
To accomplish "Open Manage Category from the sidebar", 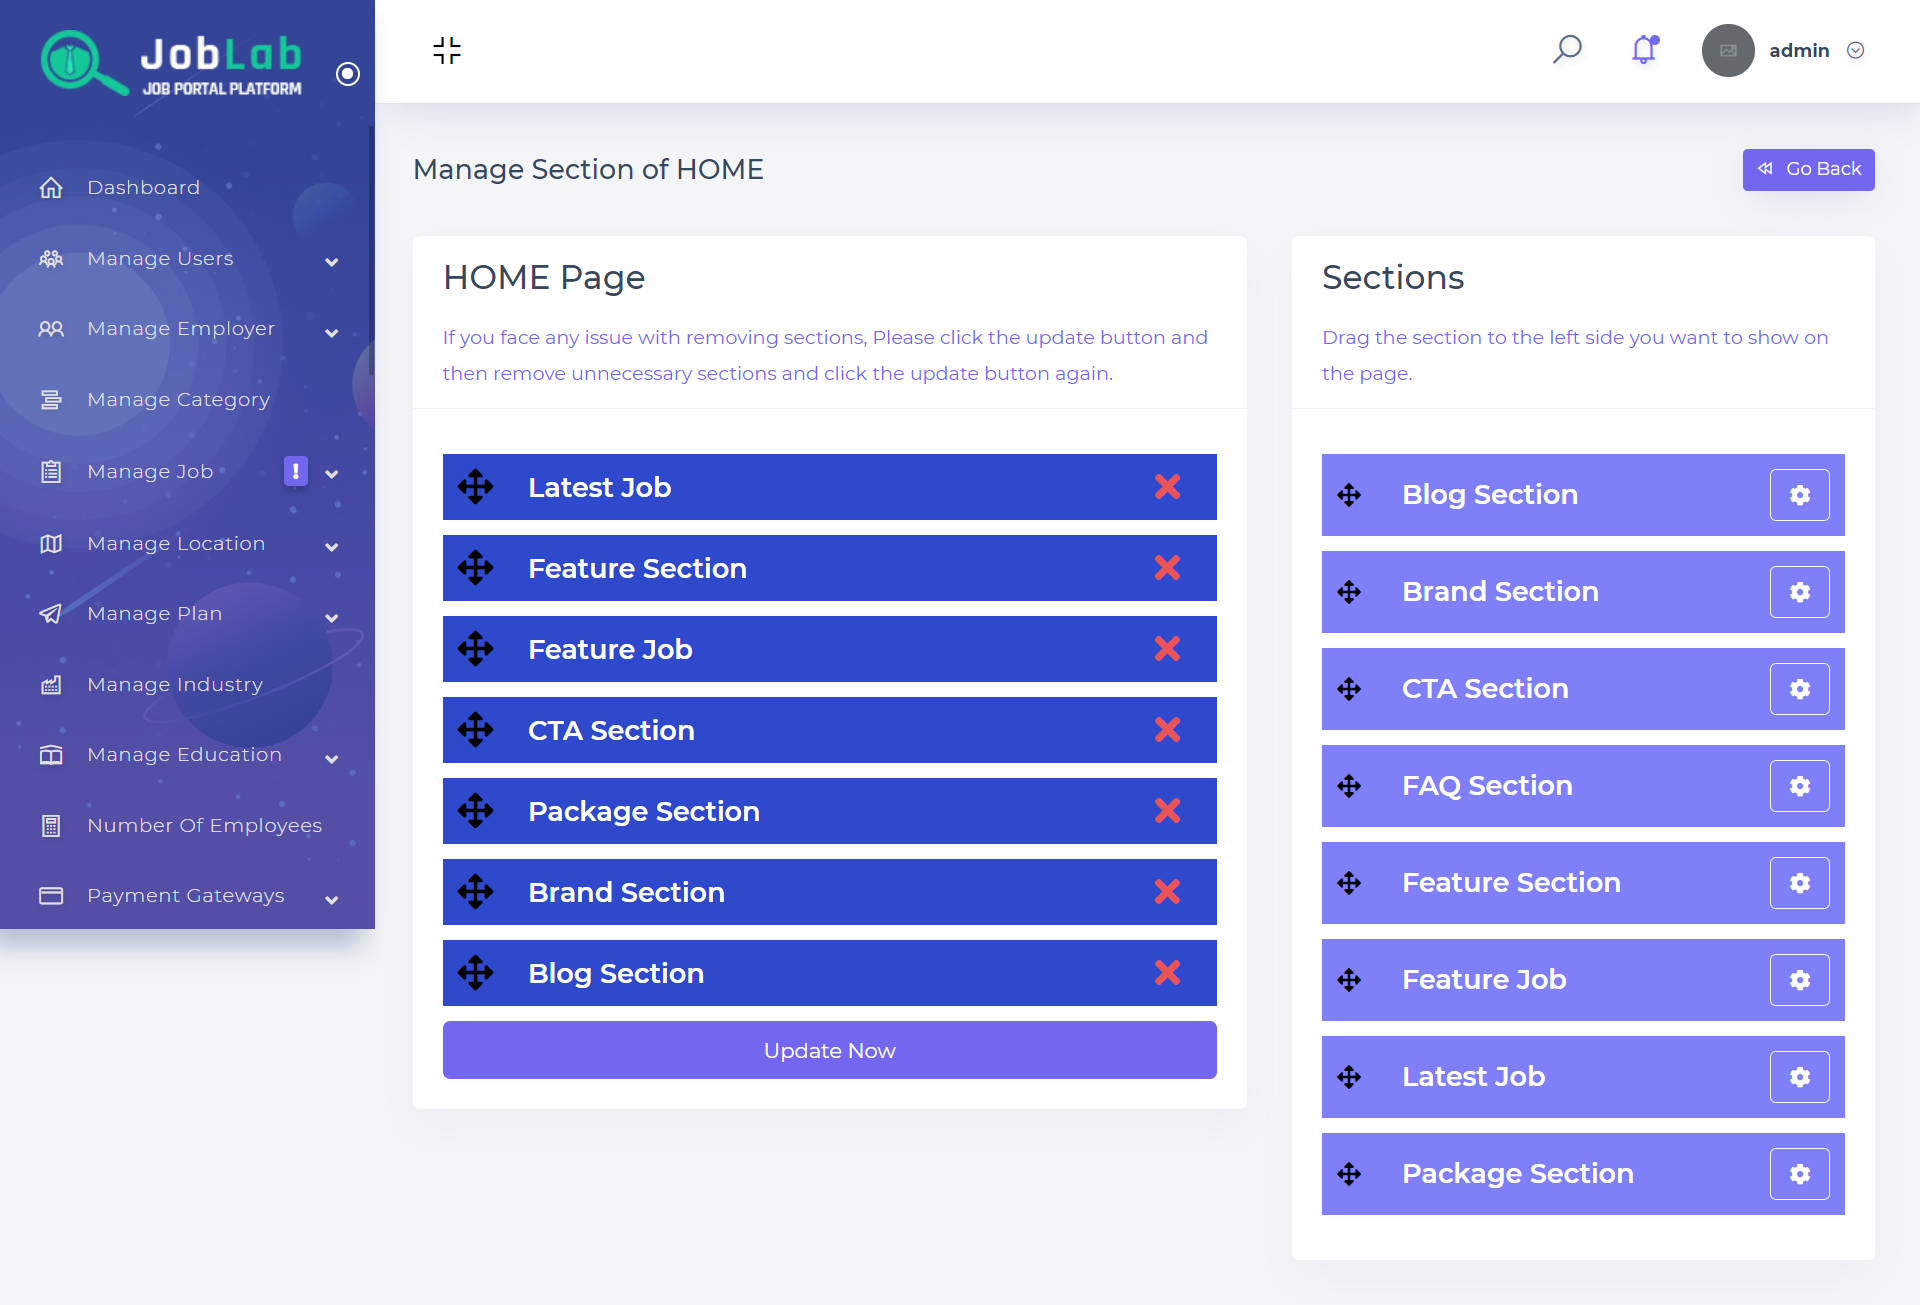I will (178, 399).
